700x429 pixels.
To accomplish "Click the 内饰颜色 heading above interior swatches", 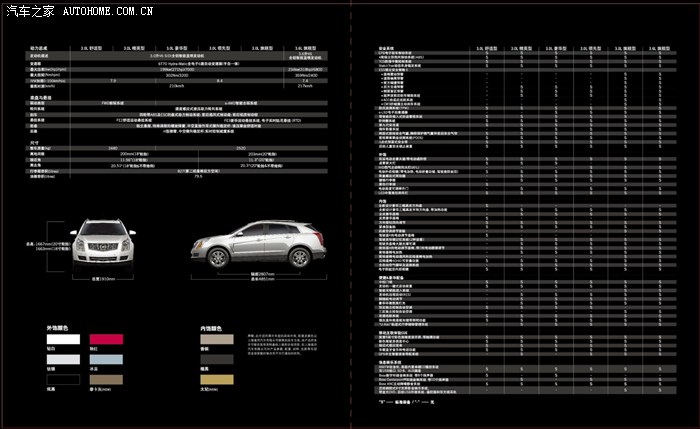I will tap(210, 327).
